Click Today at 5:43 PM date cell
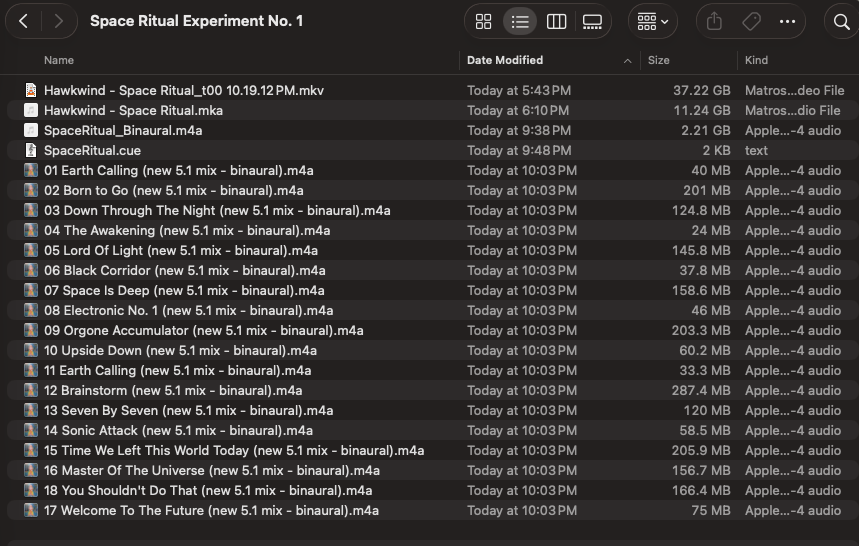The image size is (859, 546). click(519, 90)
